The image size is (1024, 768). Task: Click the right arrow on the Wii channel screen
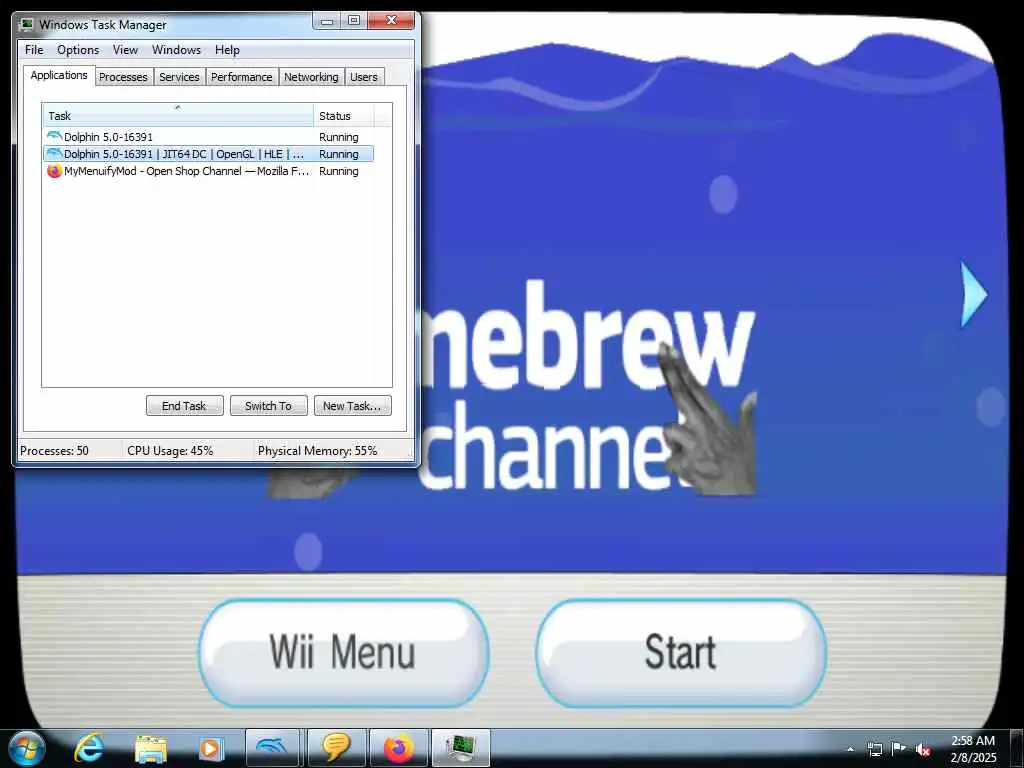[x=974, y=294]
